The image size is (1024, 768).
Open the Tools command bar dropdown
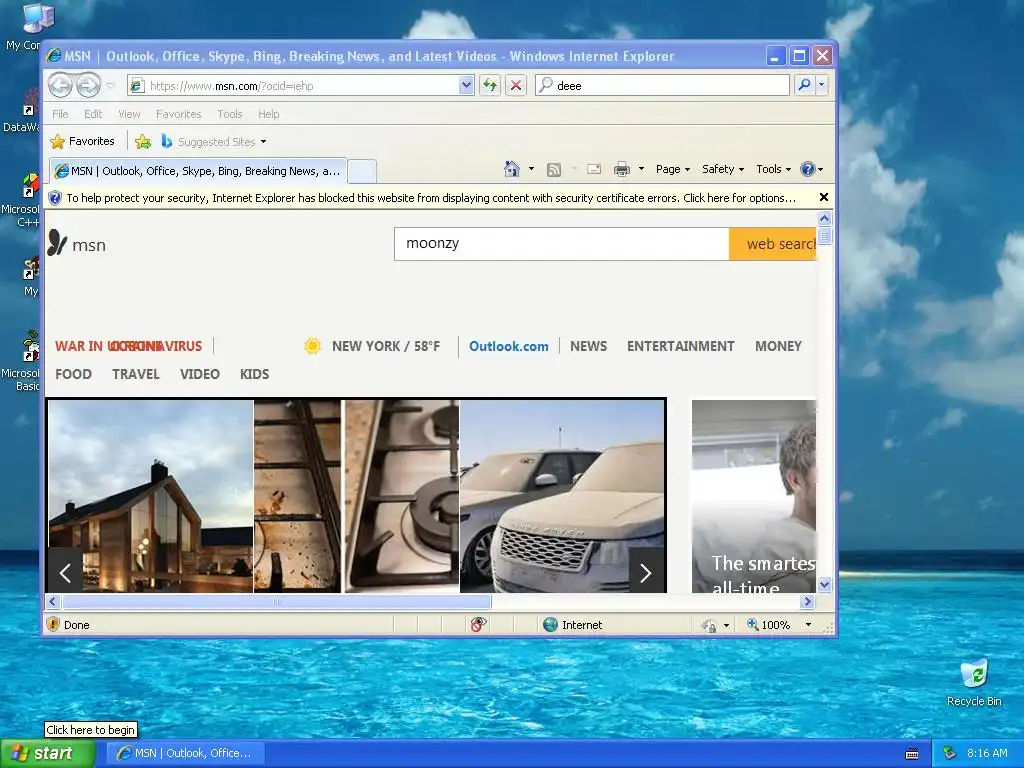773,169
